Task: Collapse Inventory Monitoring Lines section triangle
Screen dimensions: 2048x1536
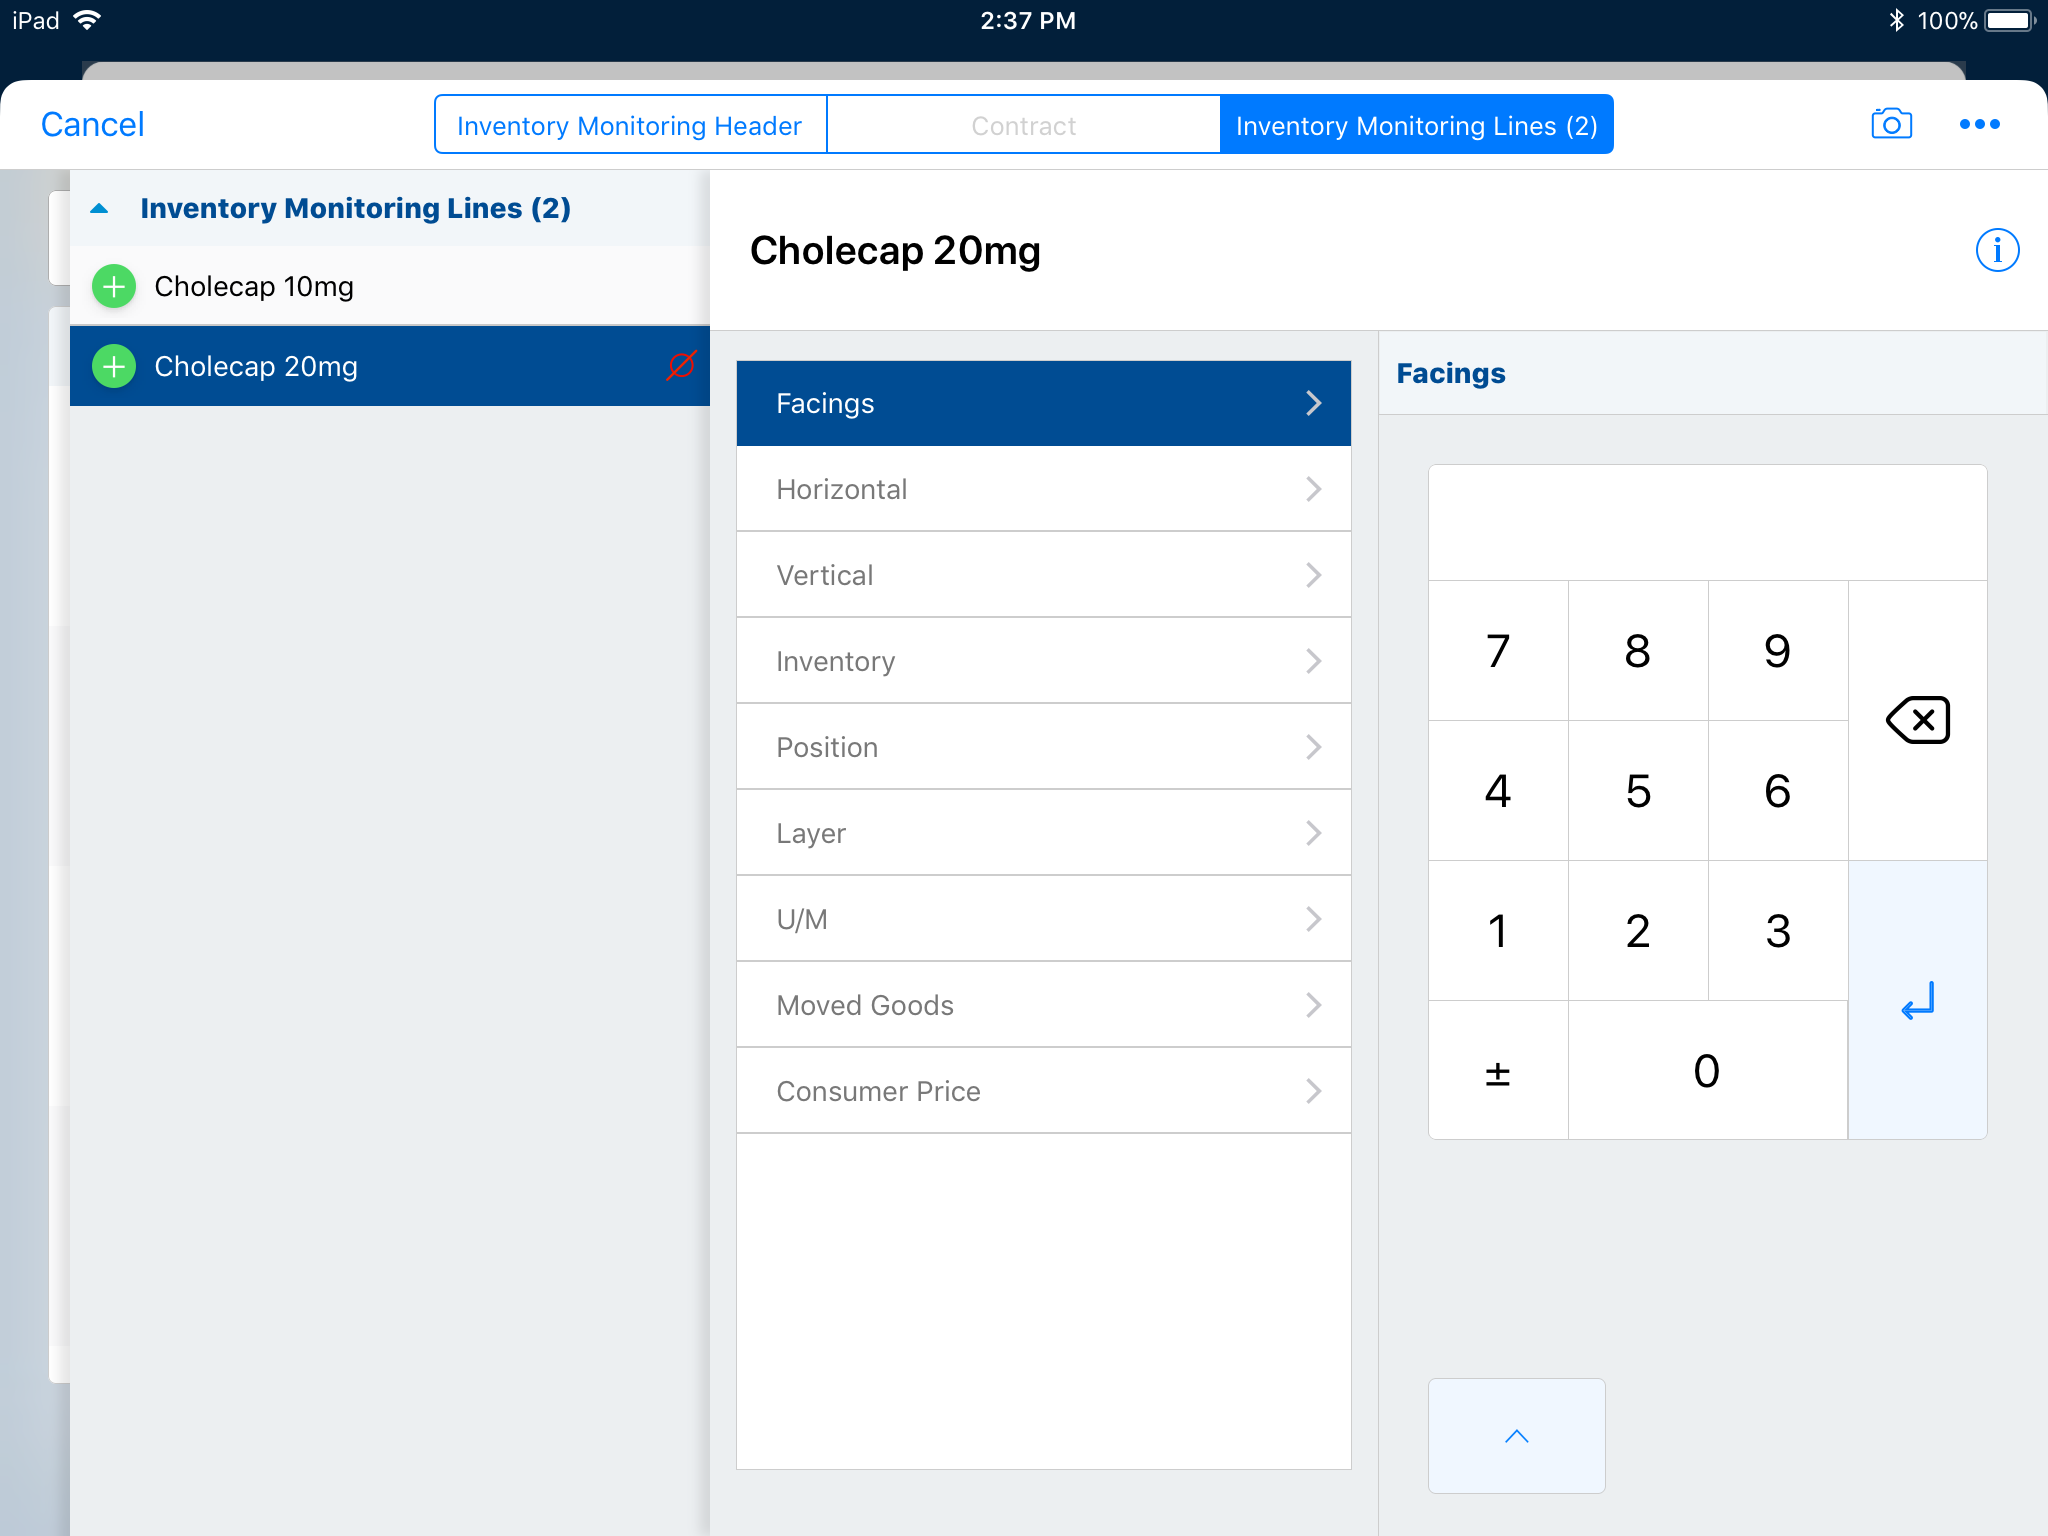Action: 99,209
